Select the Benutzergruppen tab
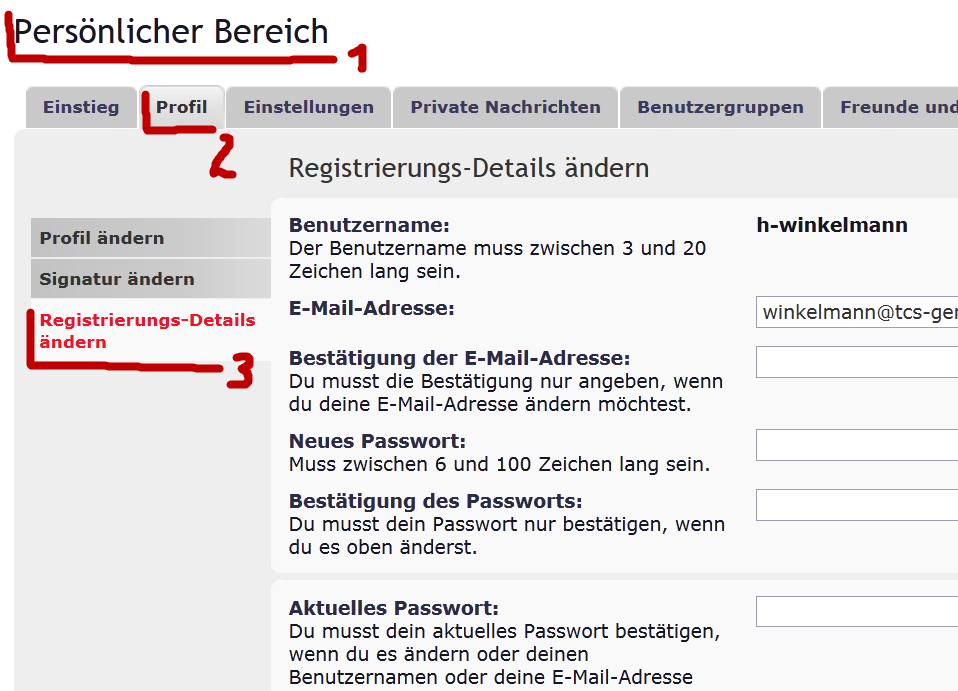Viewport: 958px width, 691px height. (720, 107)
